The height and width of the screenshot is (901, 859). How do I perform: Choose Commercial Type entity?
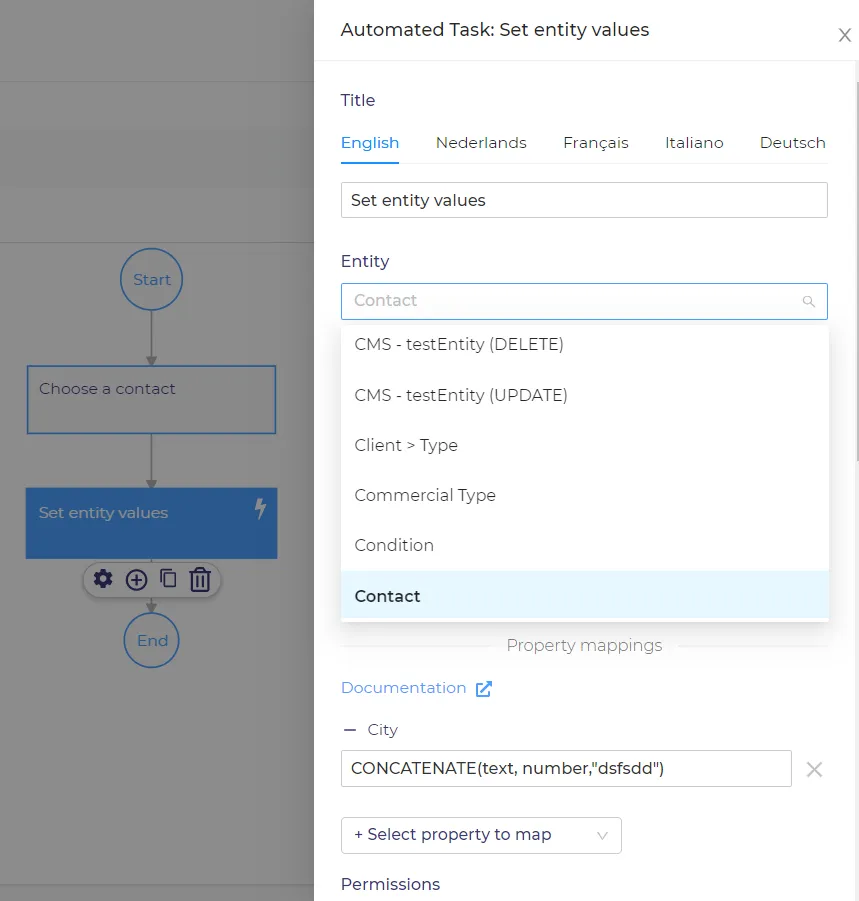584,495
